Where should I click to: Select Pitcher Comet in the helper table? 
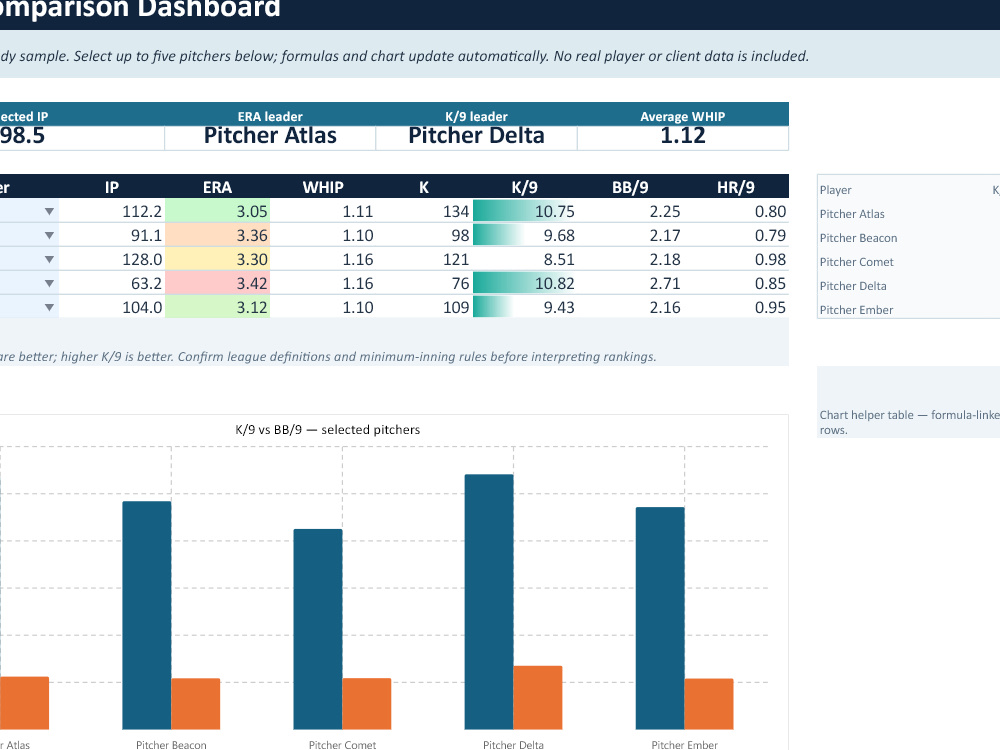click(857, 262)
